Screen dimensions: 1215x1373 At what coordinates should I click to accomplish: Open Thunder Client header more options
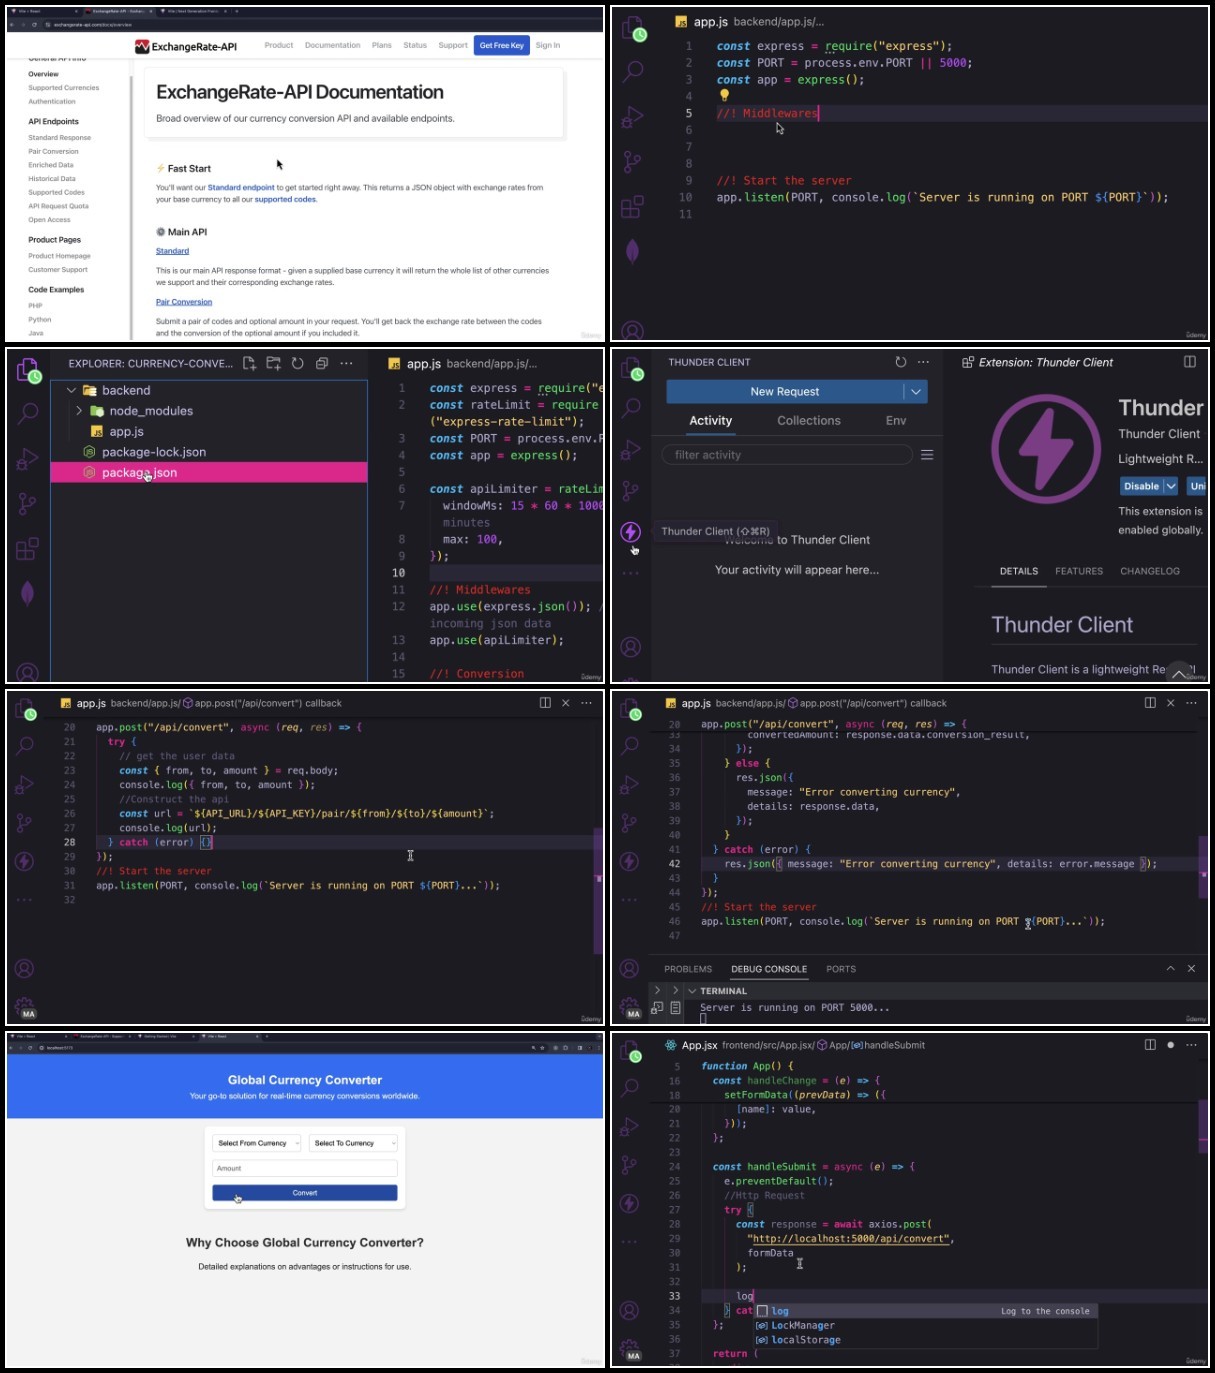[x=923, y=362]
